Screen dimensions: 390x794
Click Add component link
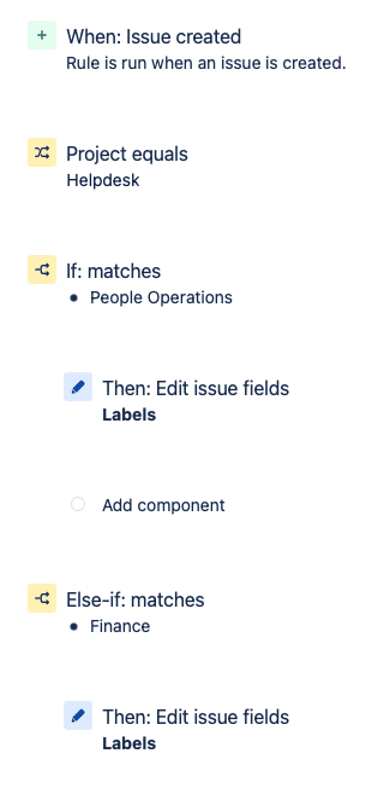[163, 505]
